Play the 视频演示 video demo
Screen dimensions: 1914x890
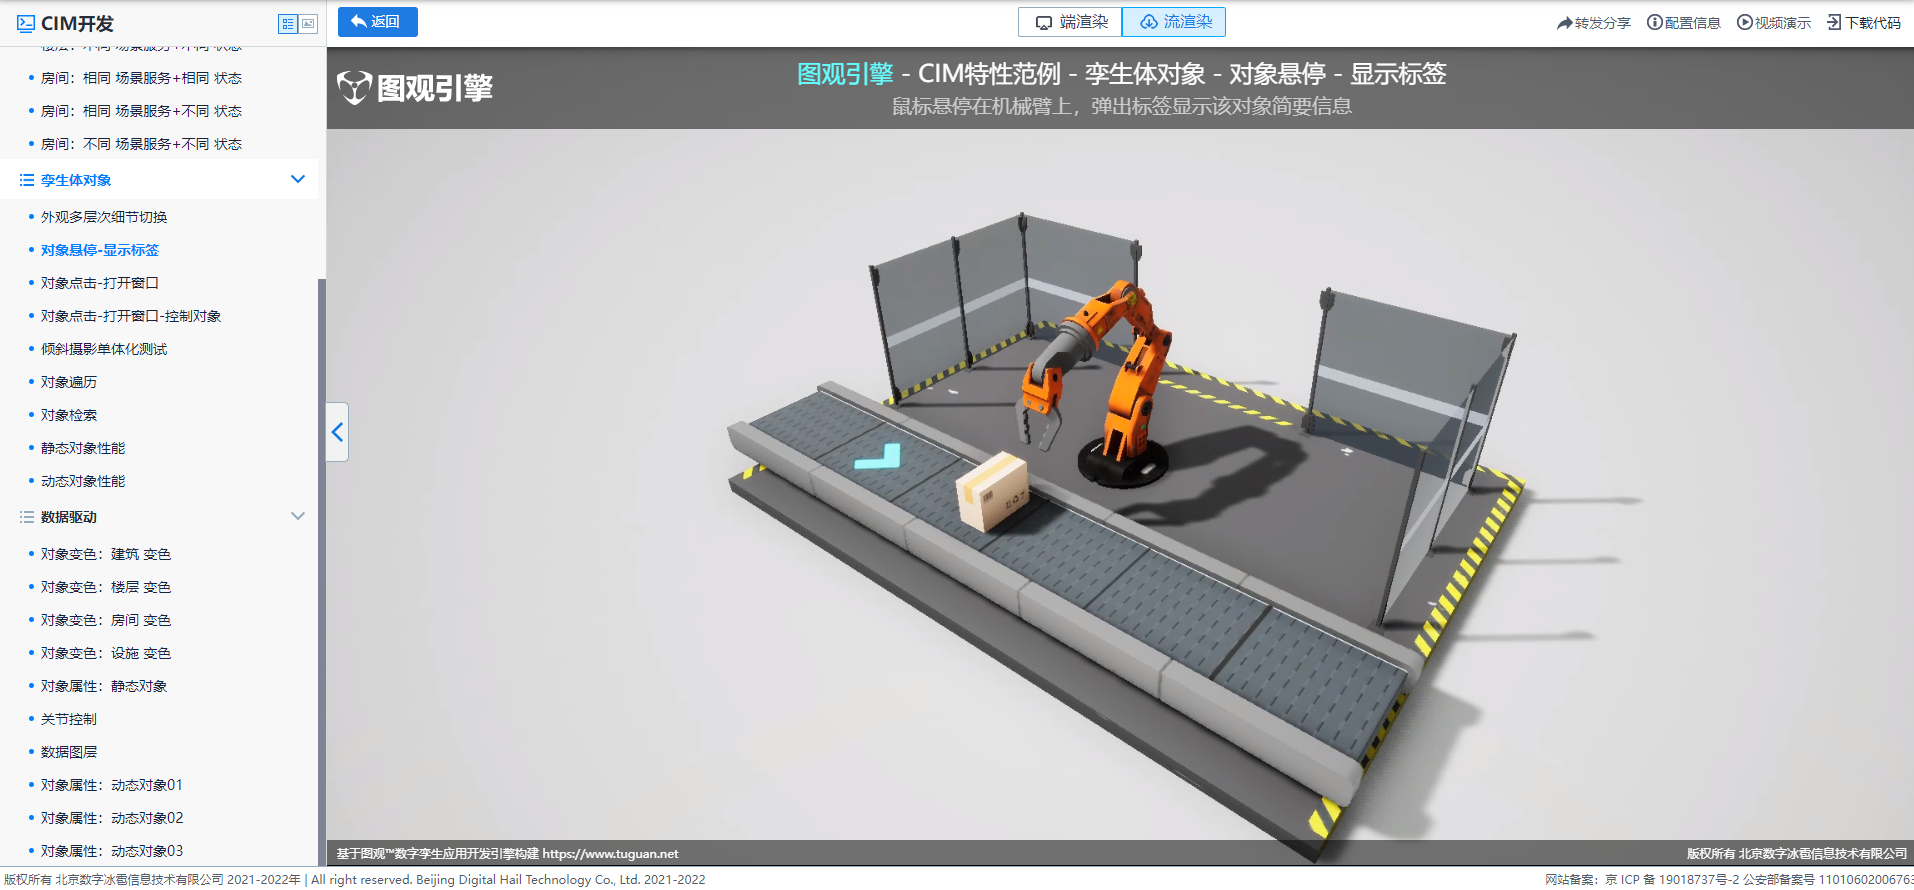pyautogui.click(x=1773, y=23)
